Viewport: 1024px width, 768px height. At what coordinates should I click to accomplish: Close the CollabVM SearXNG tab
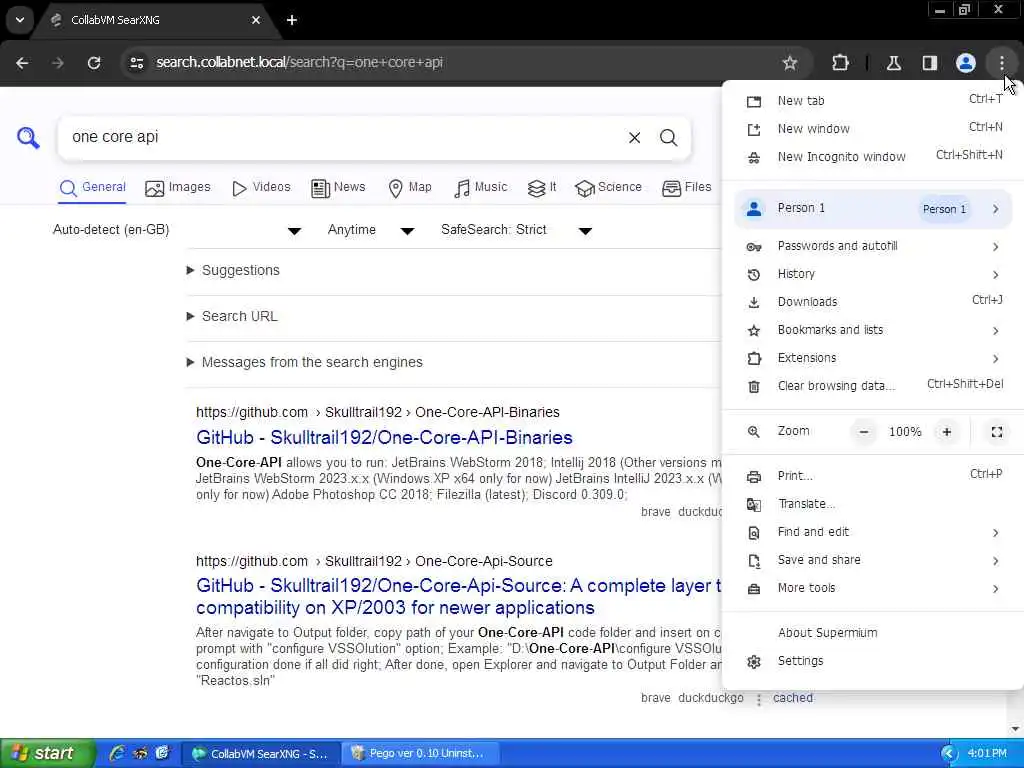coord(256,20)
